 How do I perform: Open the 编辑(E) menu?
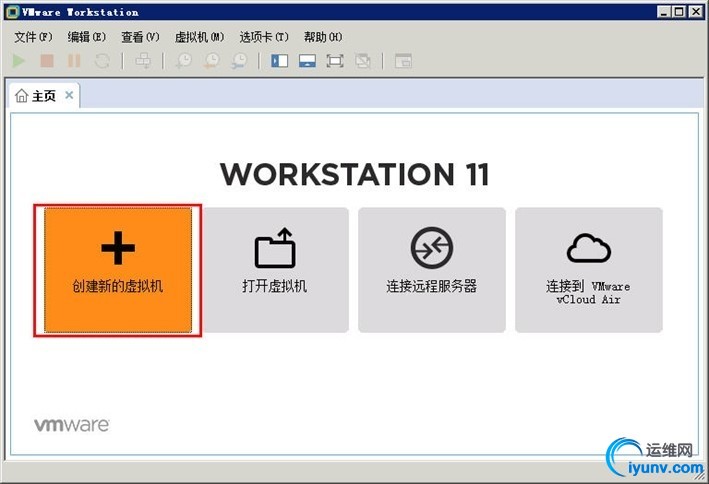coord(86,37)
